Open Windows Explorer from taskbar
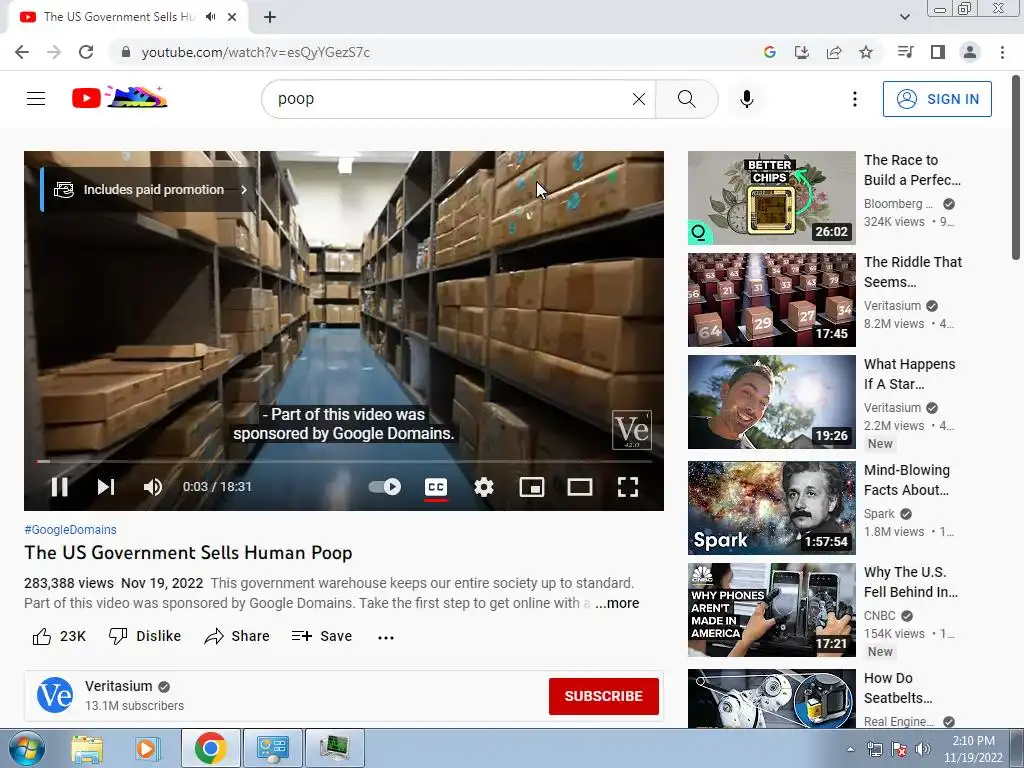 click(x=87, y=748)
